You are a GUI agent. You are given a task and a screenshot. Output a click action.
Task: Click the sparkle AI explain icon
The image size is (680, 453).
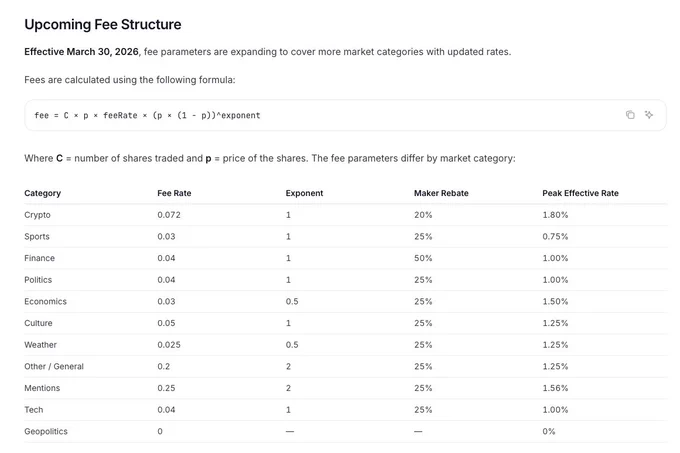coord(649,115)
